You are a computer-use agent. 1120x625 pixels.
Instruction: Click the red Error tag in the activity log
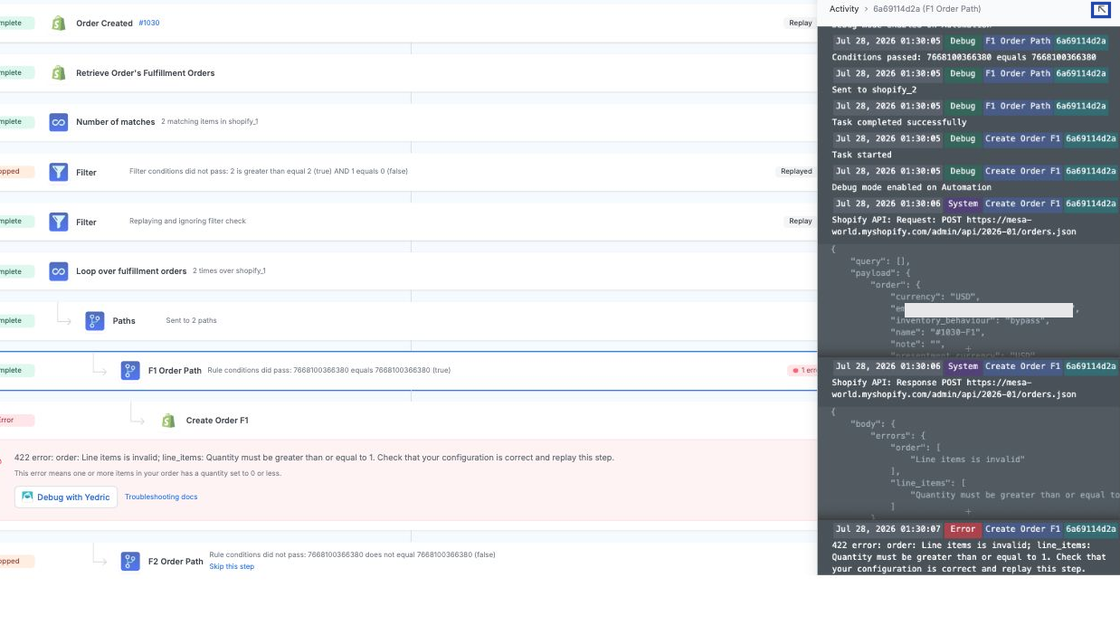(x=962, y=529)
